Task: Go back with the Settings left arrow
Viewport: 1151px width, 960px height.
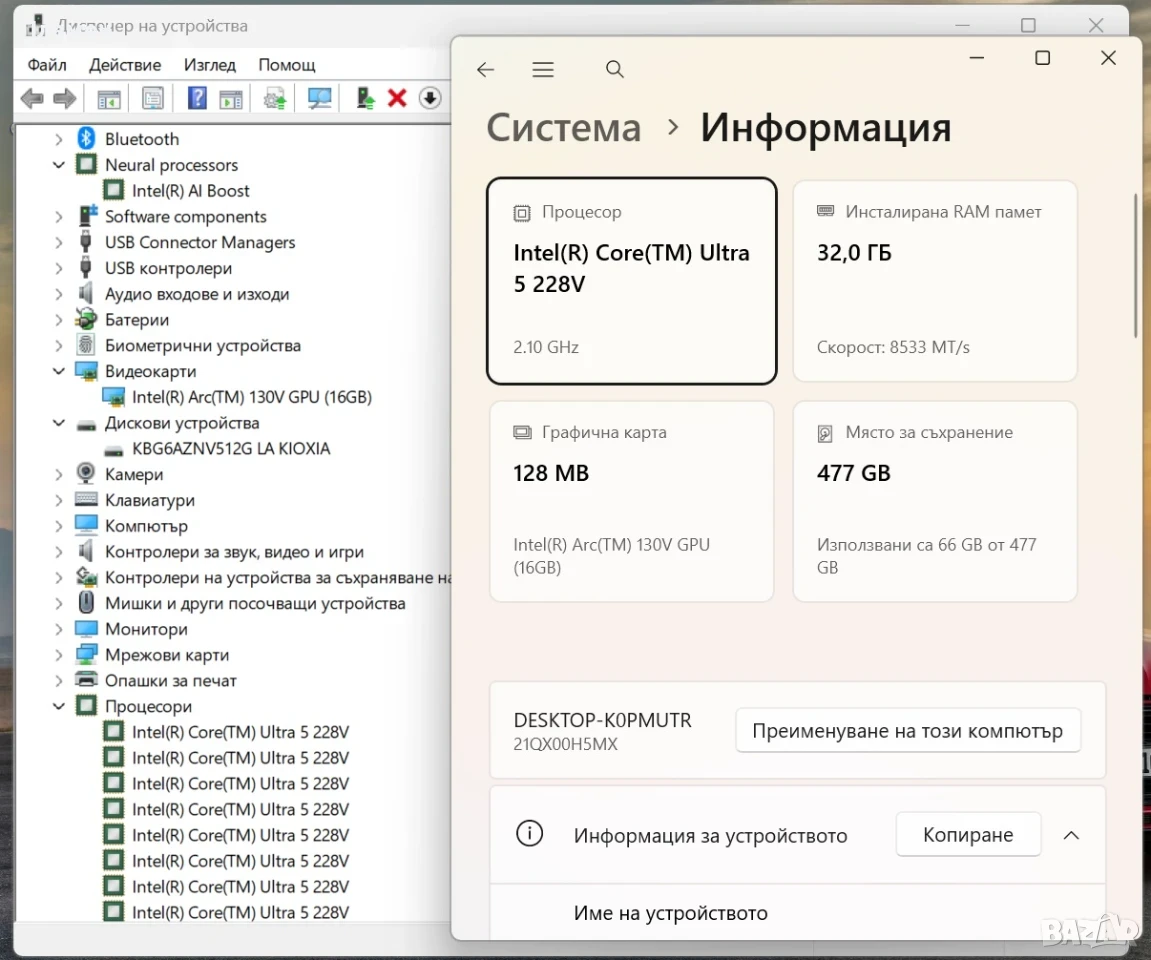Action: coord(485,69)
